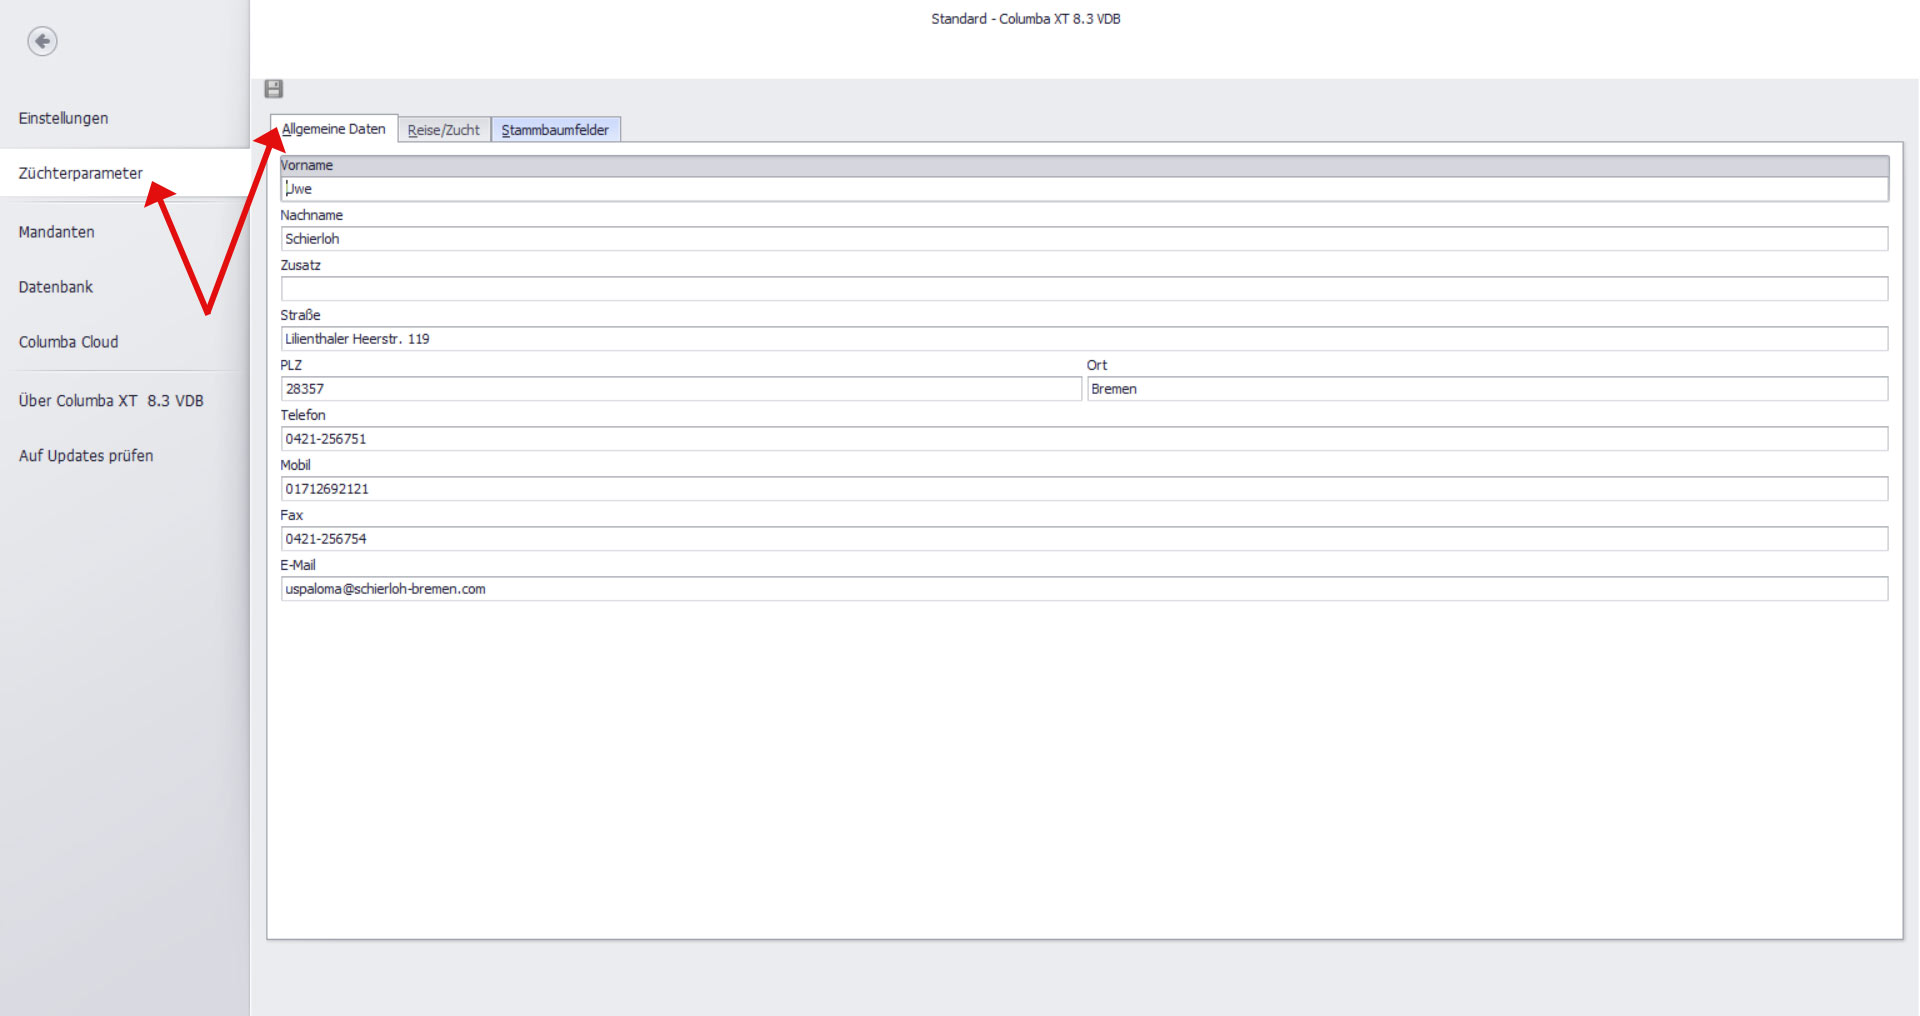Switch to the Allgemeine Daten tab
This screenshot has width=1920, height=1016.
click(x=333, y=129)
